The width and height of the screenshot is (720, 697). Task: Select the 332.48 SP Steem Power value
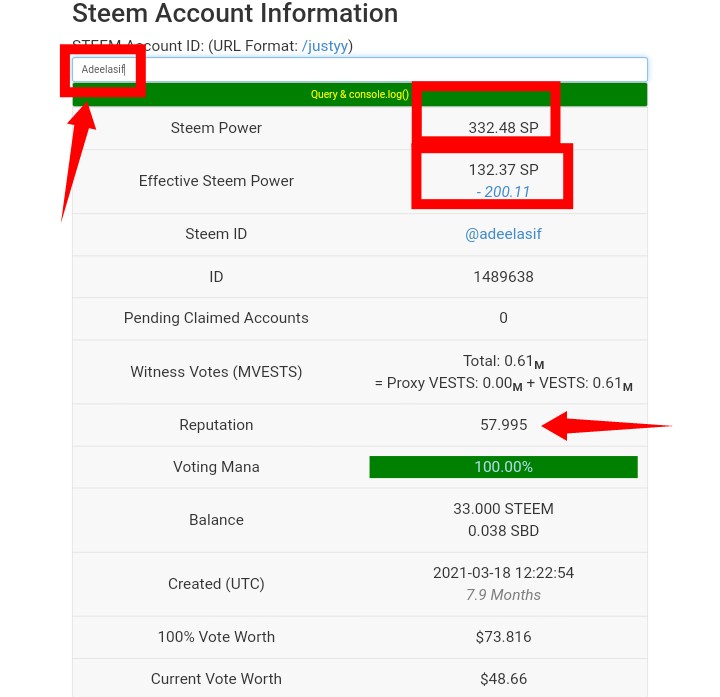(503, 128)
